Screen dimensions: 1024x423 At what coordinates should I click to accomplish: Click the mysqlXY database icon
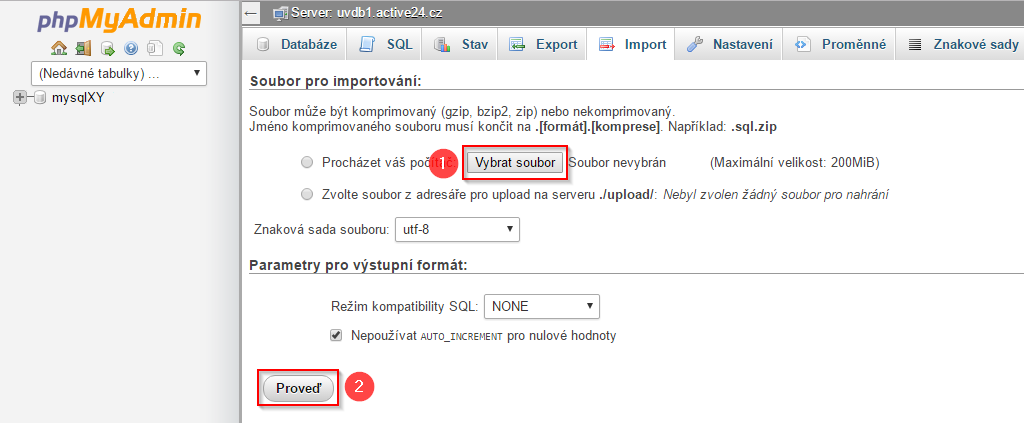(40, 97)
